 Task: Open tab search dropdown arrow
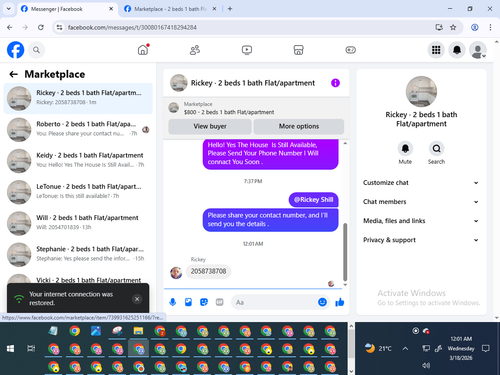9,9
